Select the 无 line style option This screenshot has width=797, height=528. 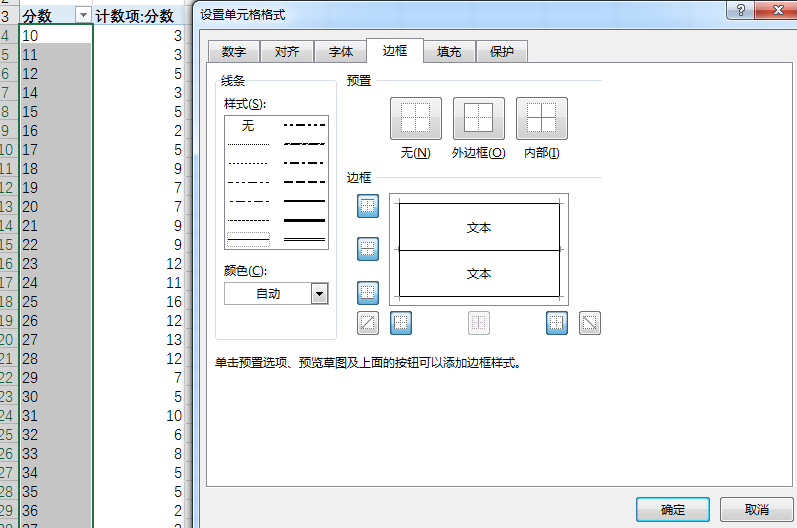tap(248, 125)
